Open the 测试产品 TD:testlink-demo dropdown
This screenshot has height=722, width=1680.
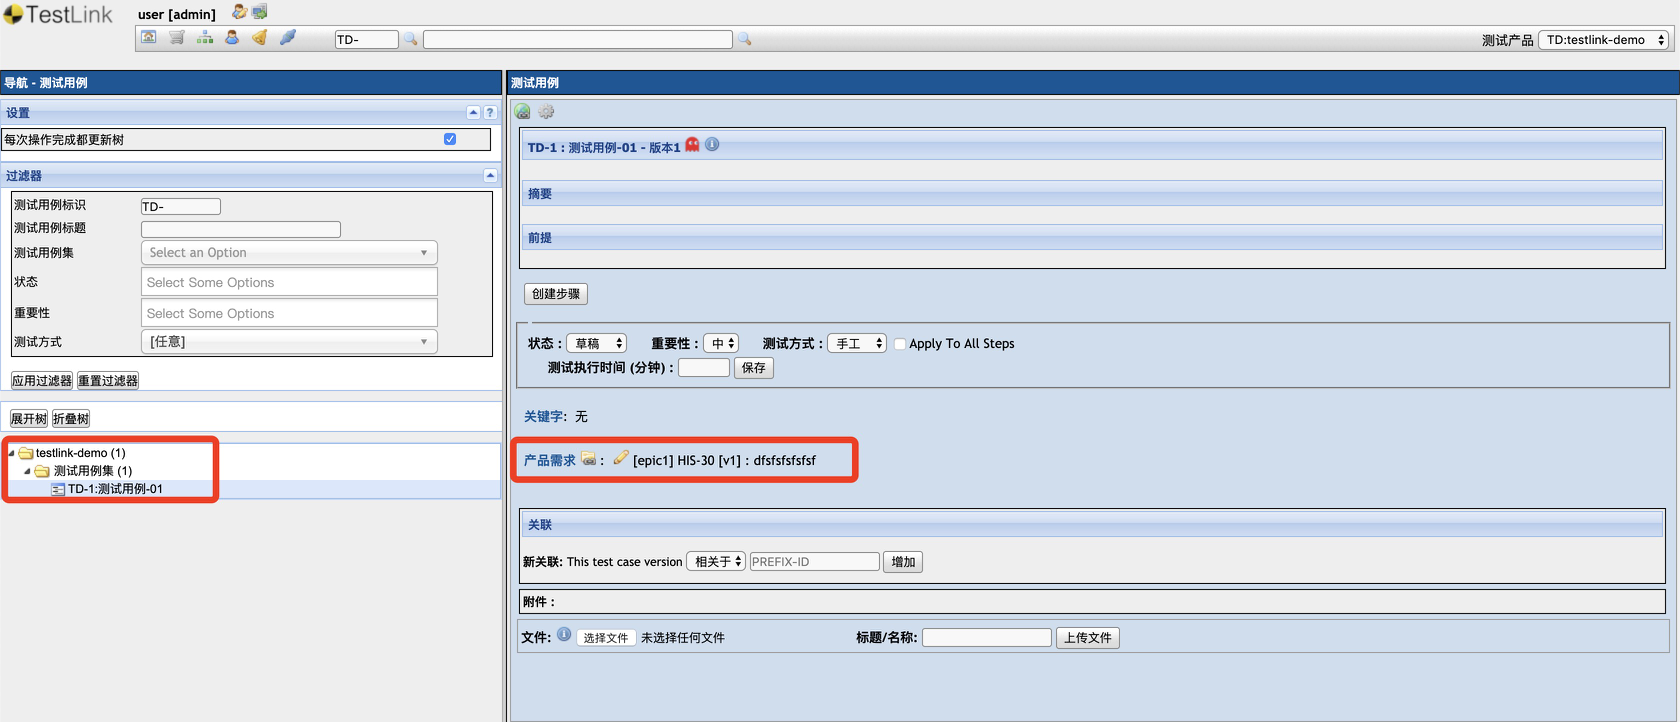pyautogui.click(x=1604, y=40)
